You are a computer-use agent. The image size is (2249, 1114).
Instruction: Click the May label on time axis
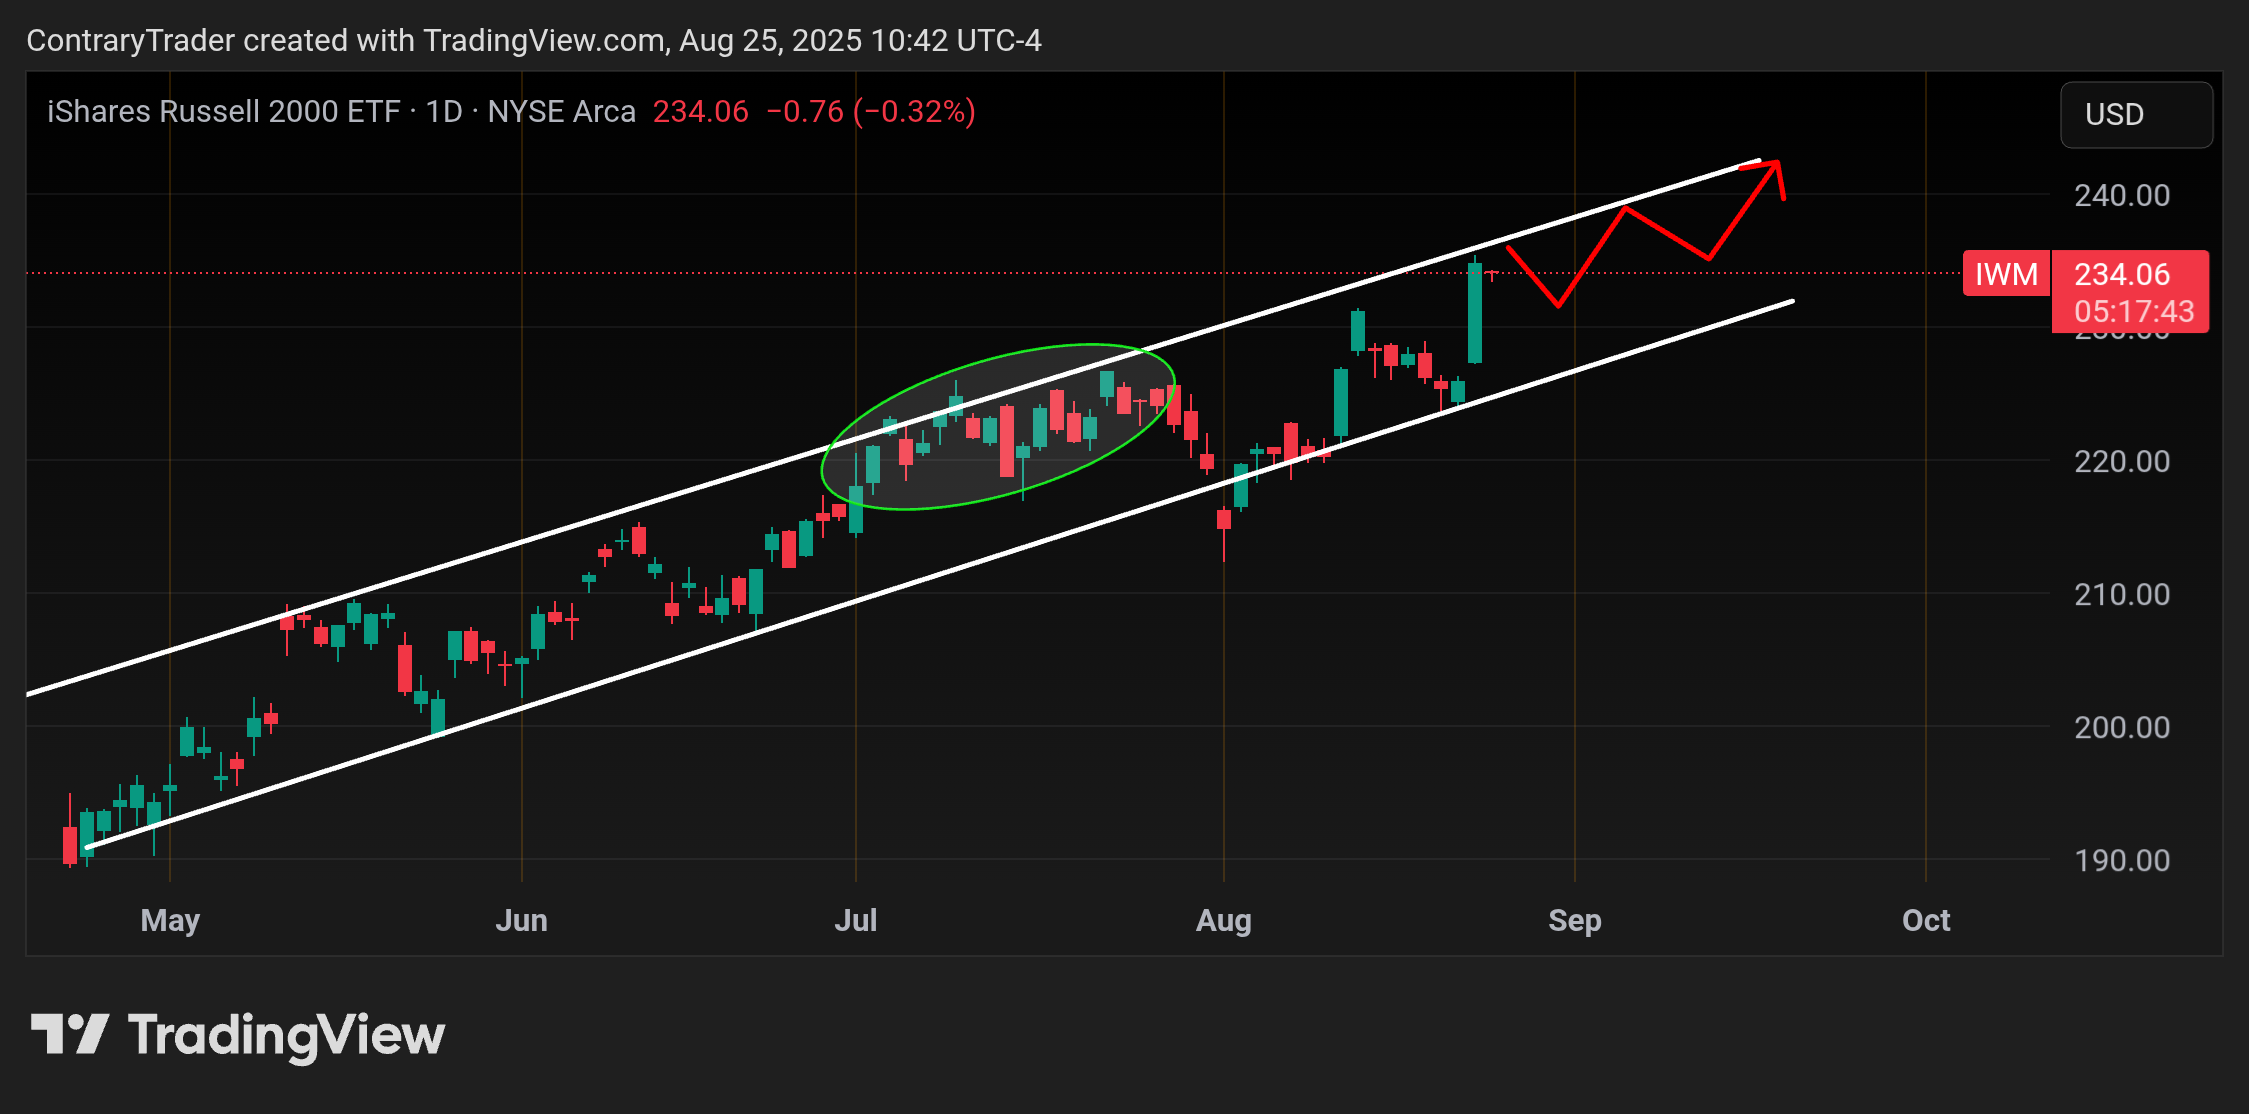click(x=170, y=921)
